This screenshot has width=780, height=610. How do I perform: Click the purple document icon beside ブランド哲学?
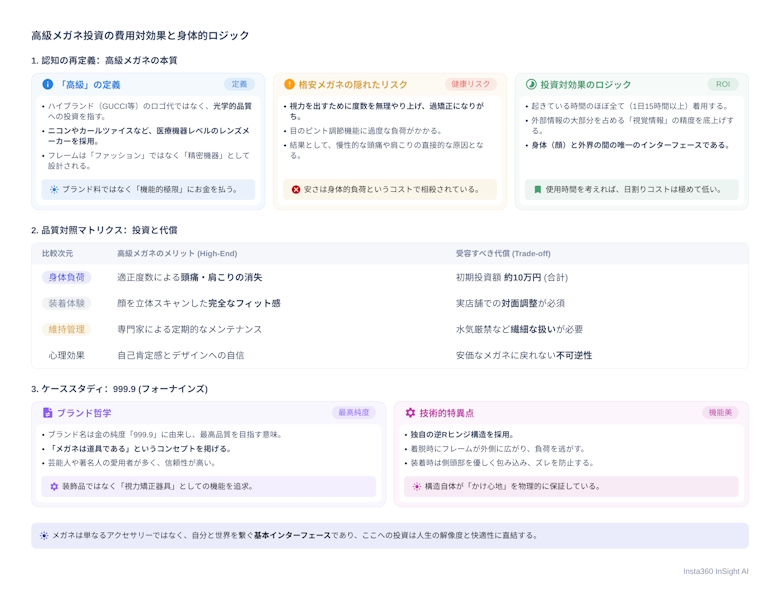pyautogui.click(x=48, y=413)
